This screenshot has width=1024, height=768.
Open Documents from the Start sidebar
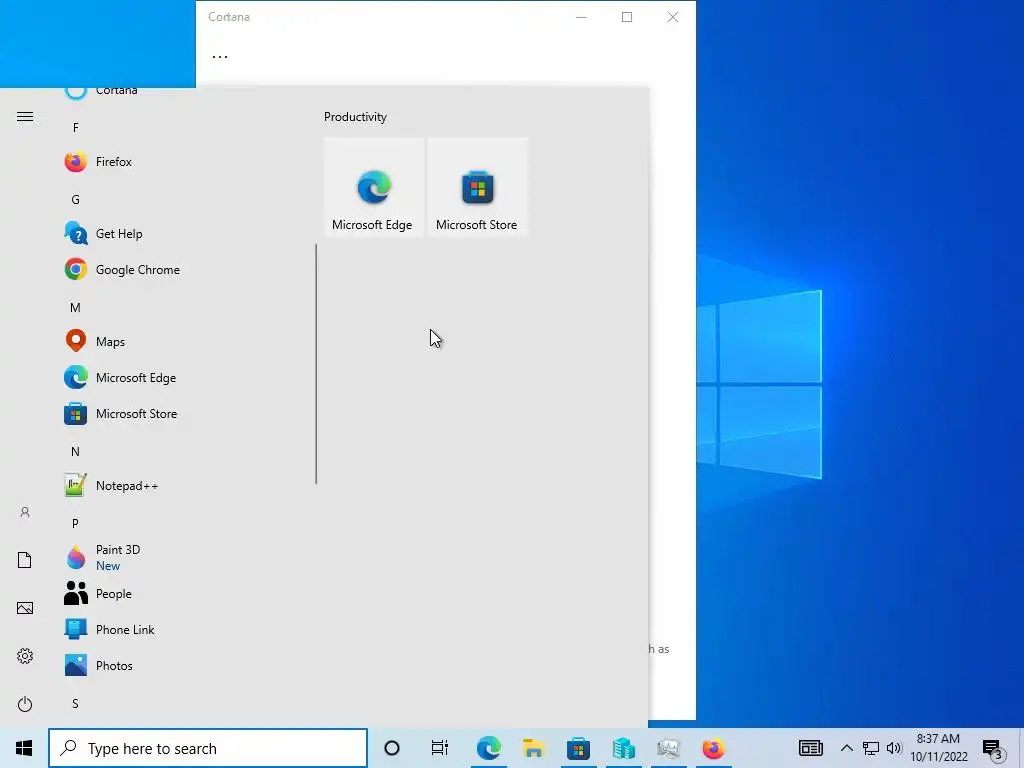(x=25, y=560)
